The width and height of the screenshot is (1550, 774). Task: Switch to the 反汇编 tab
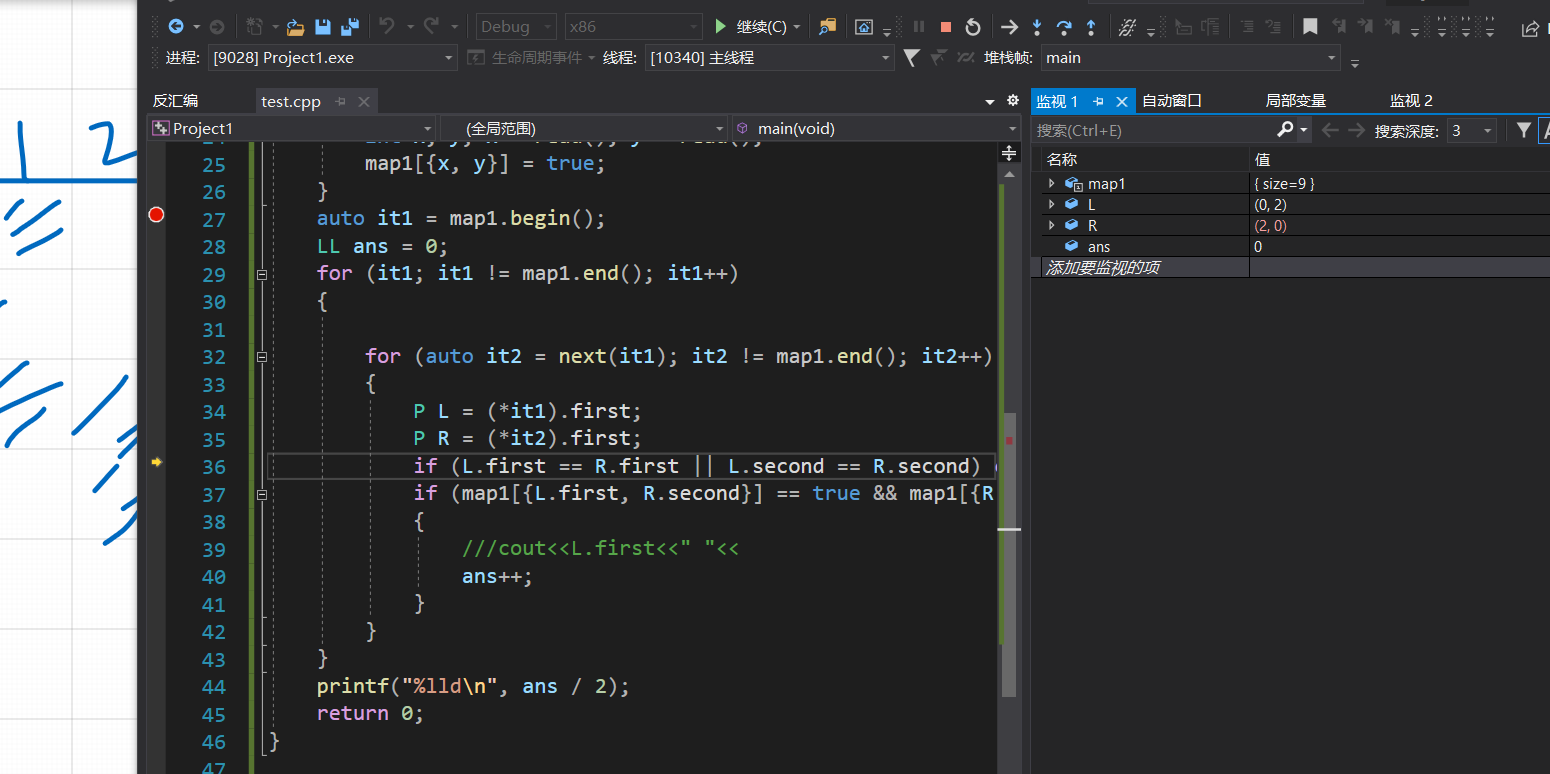point(175,101)
